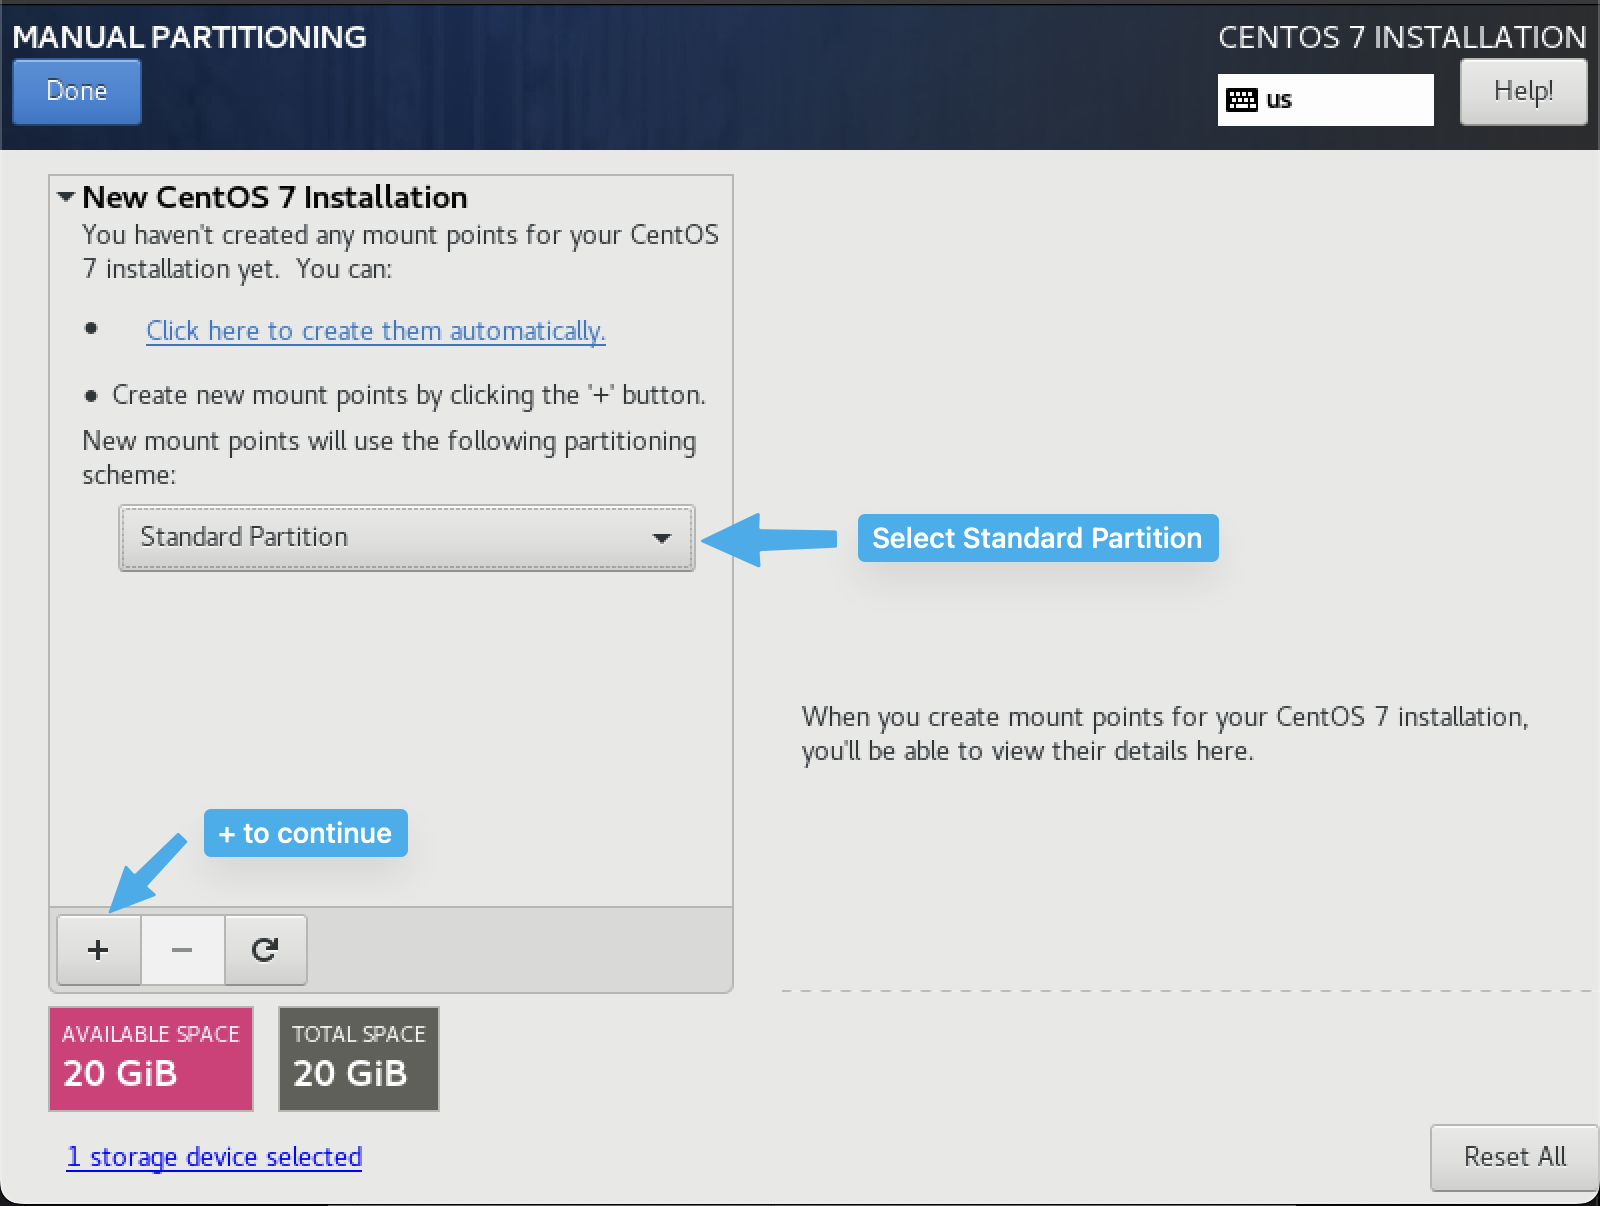
Task: Click the '+ to continue' callout label
Action: [306, 833]
